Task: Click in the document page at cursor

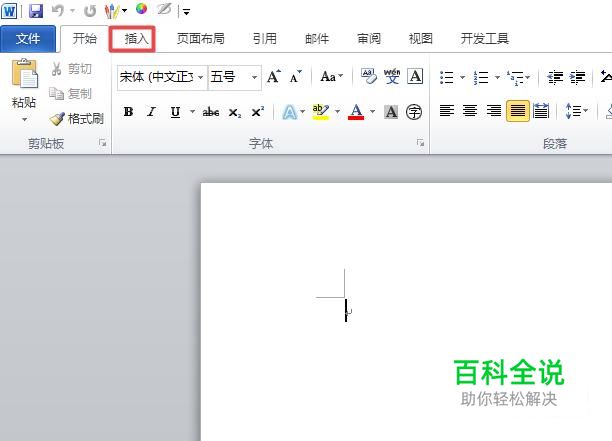Action: point(346,310)
